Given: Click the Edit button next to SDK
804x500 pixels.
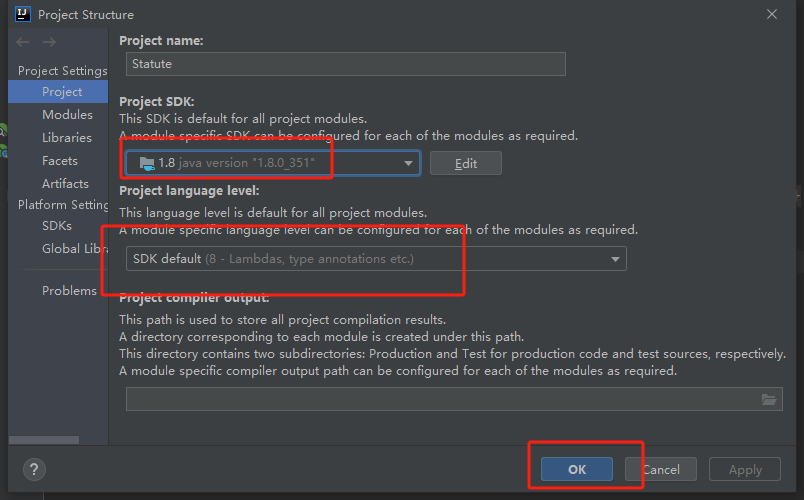Looking at the screenshot, I should pyautogui.click(x=465, y=163).
